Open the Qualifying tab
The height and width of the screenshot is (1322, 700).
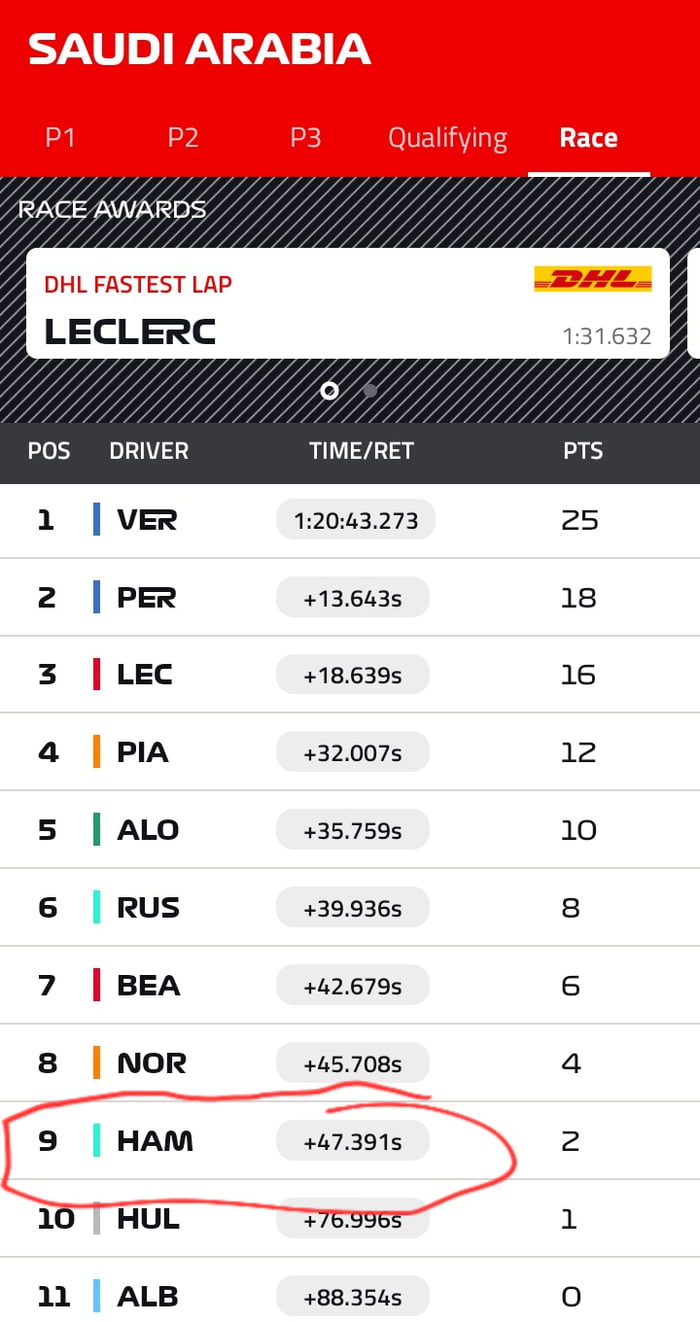point(447,138)
